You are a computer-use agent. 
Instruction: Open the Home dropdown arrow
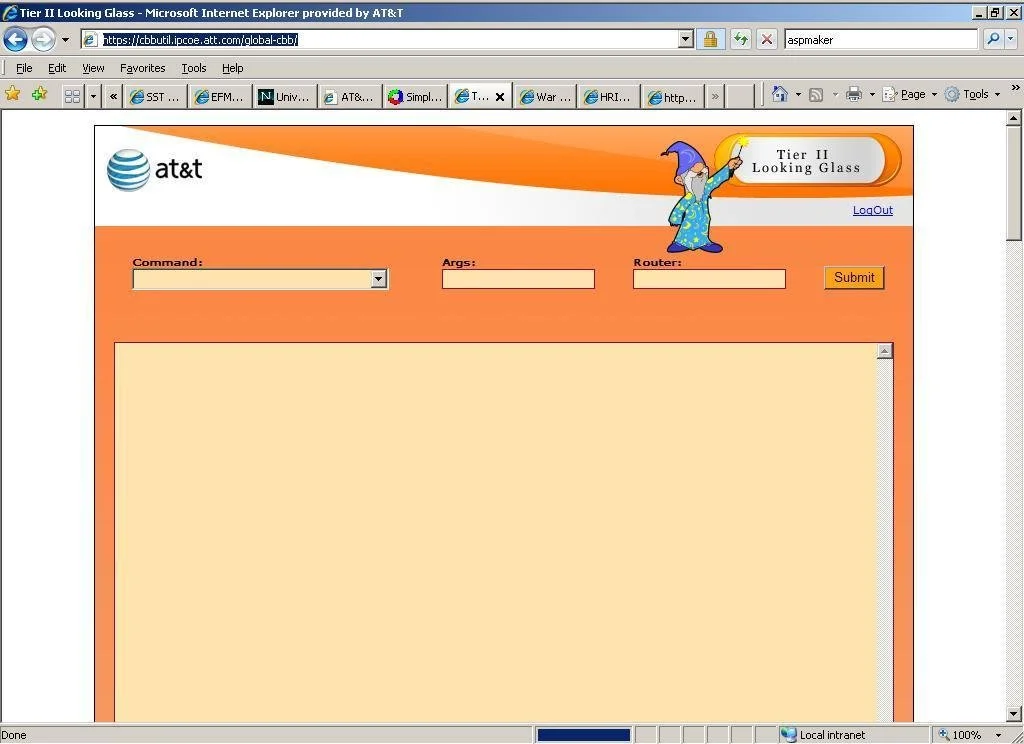click(x=798, y=95)
